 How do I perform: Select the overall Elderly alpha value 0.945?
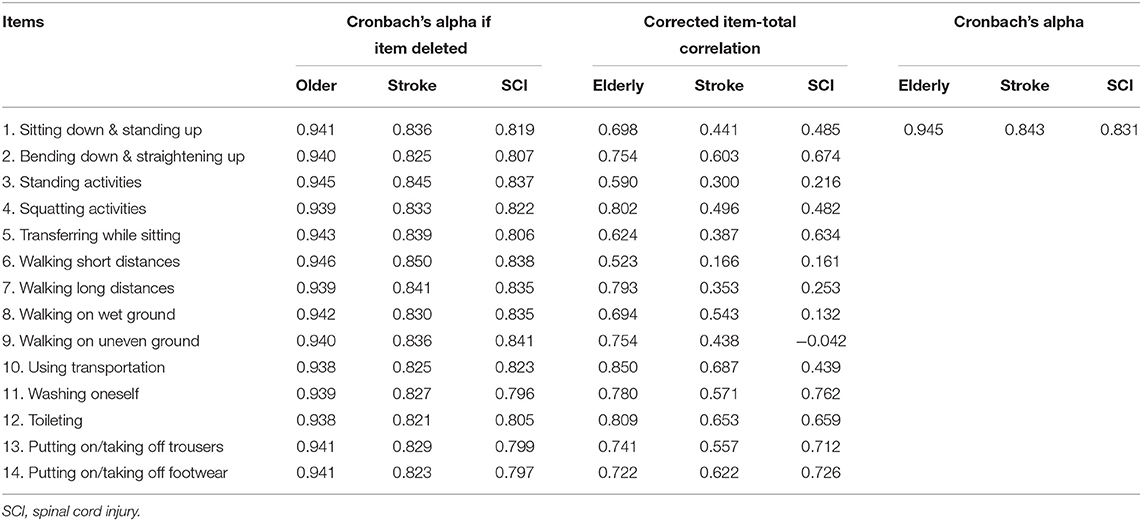pos(923,130)
